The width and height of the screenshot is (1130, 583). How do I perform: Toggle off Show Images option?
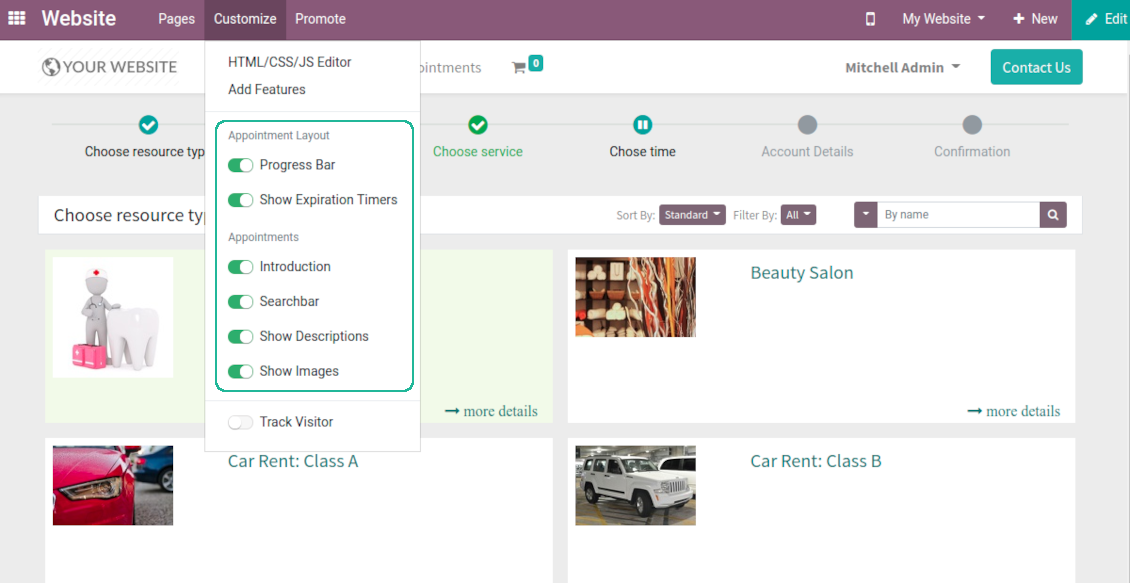point(240,371)
